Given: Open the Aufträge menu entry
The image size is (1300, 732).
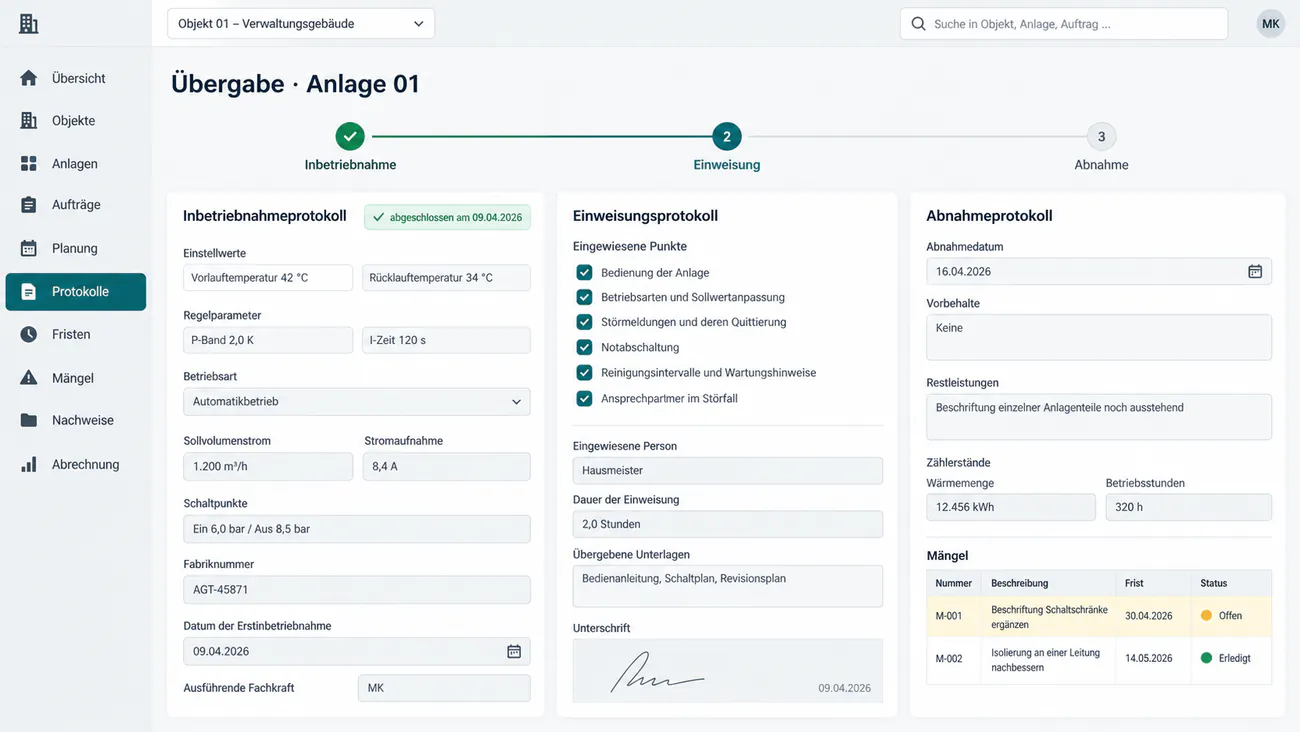Looking at the screenshot, I should 76,205.
